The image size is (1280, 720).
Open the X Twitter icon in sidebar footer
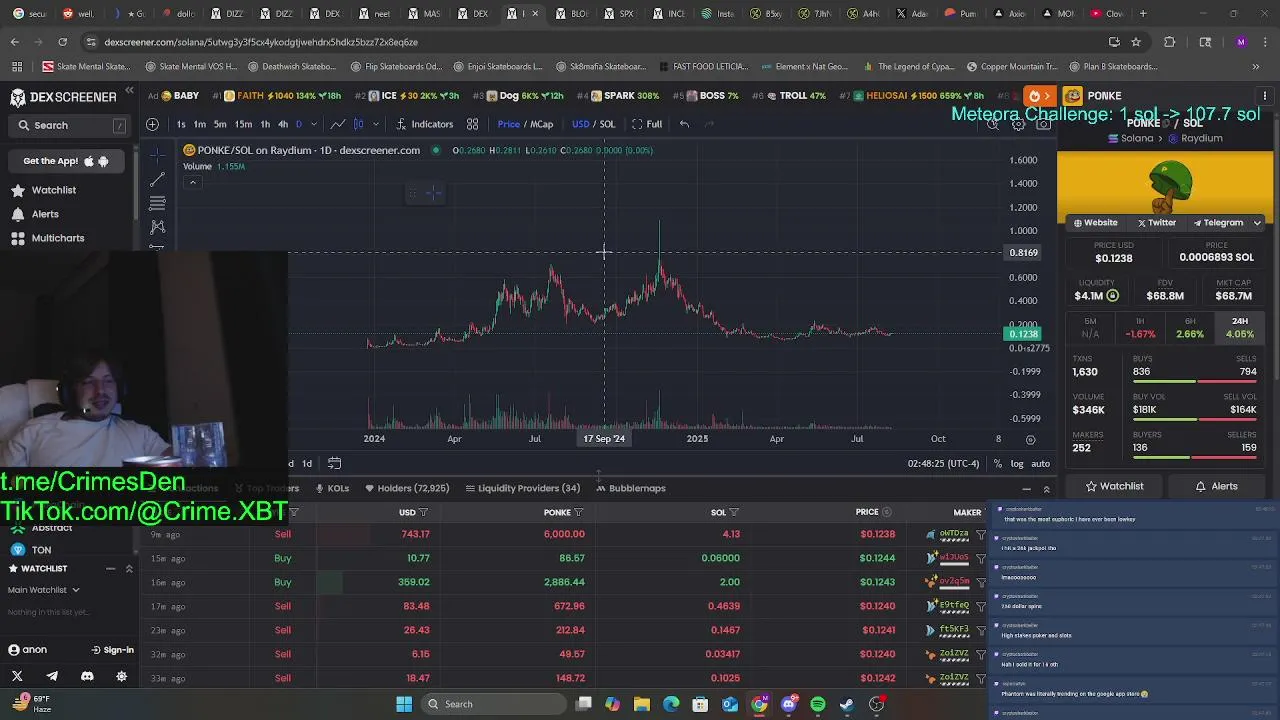(17, 677)
